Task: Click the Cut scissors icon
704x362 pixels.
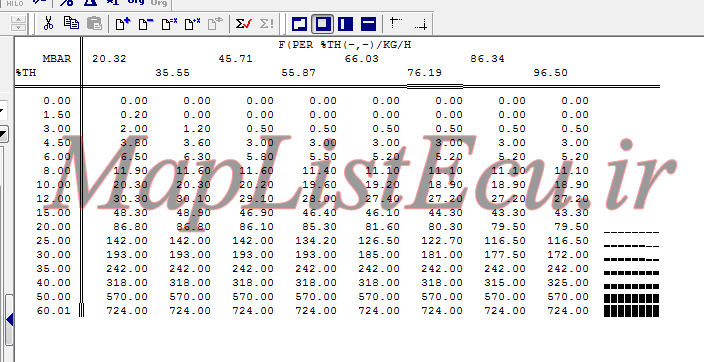Action: tap(48, 23)
